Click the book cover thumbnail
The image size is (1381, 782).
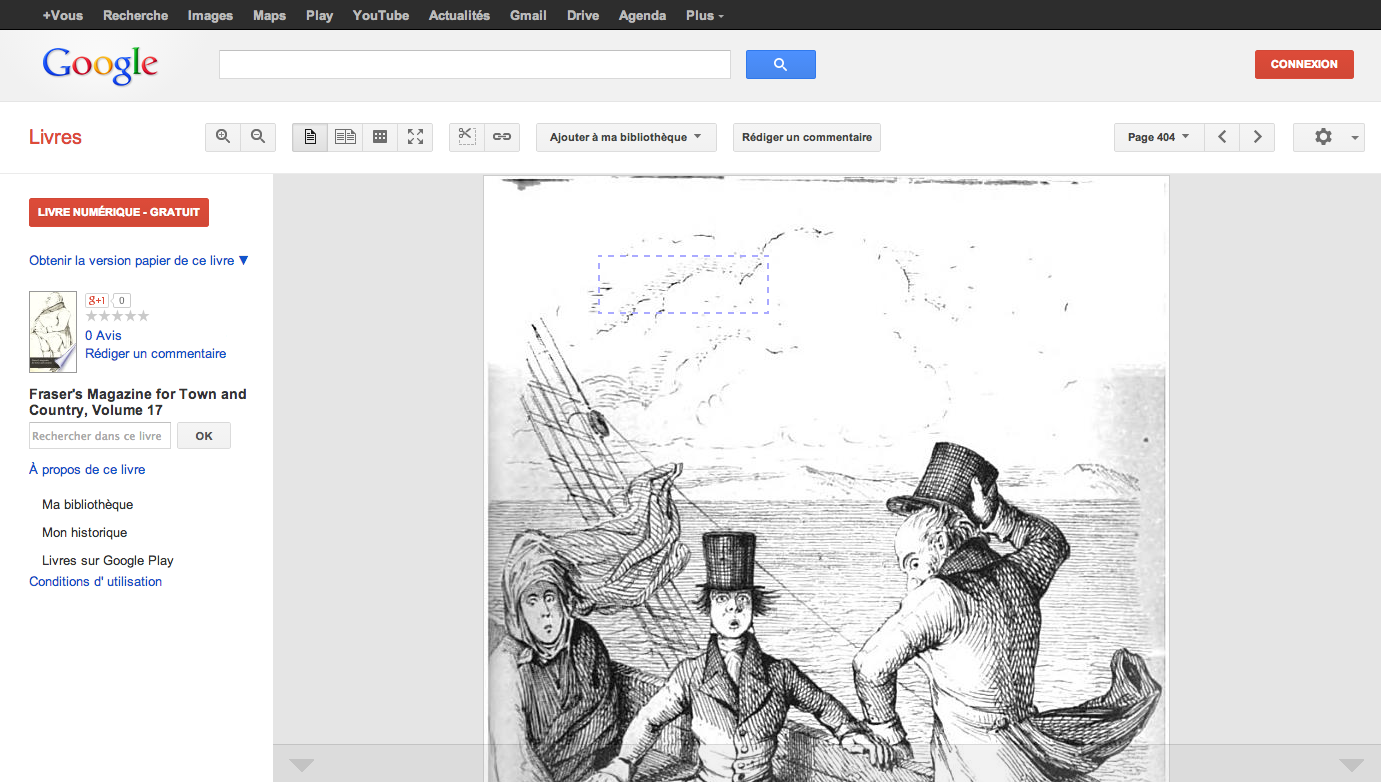point(53,331)
